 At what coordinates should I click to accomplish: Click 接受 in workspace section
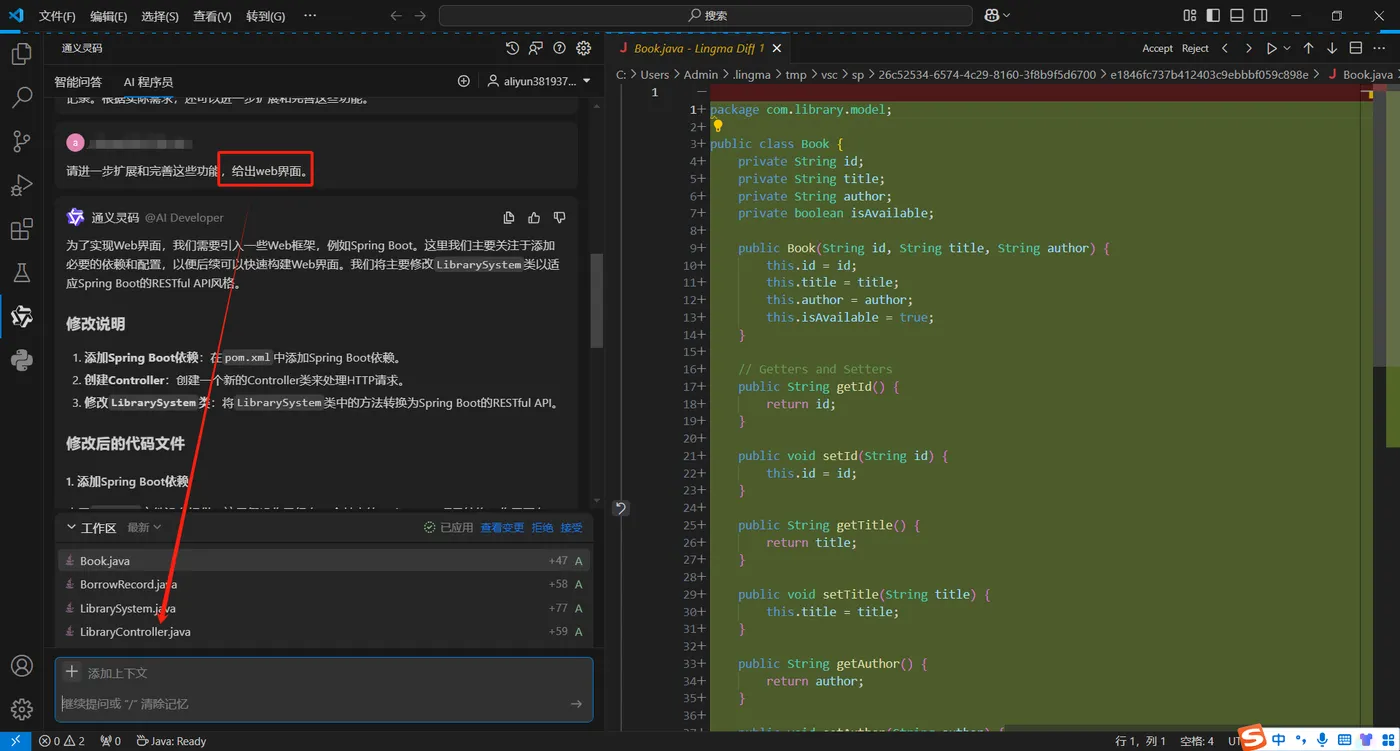coord(571,527)
